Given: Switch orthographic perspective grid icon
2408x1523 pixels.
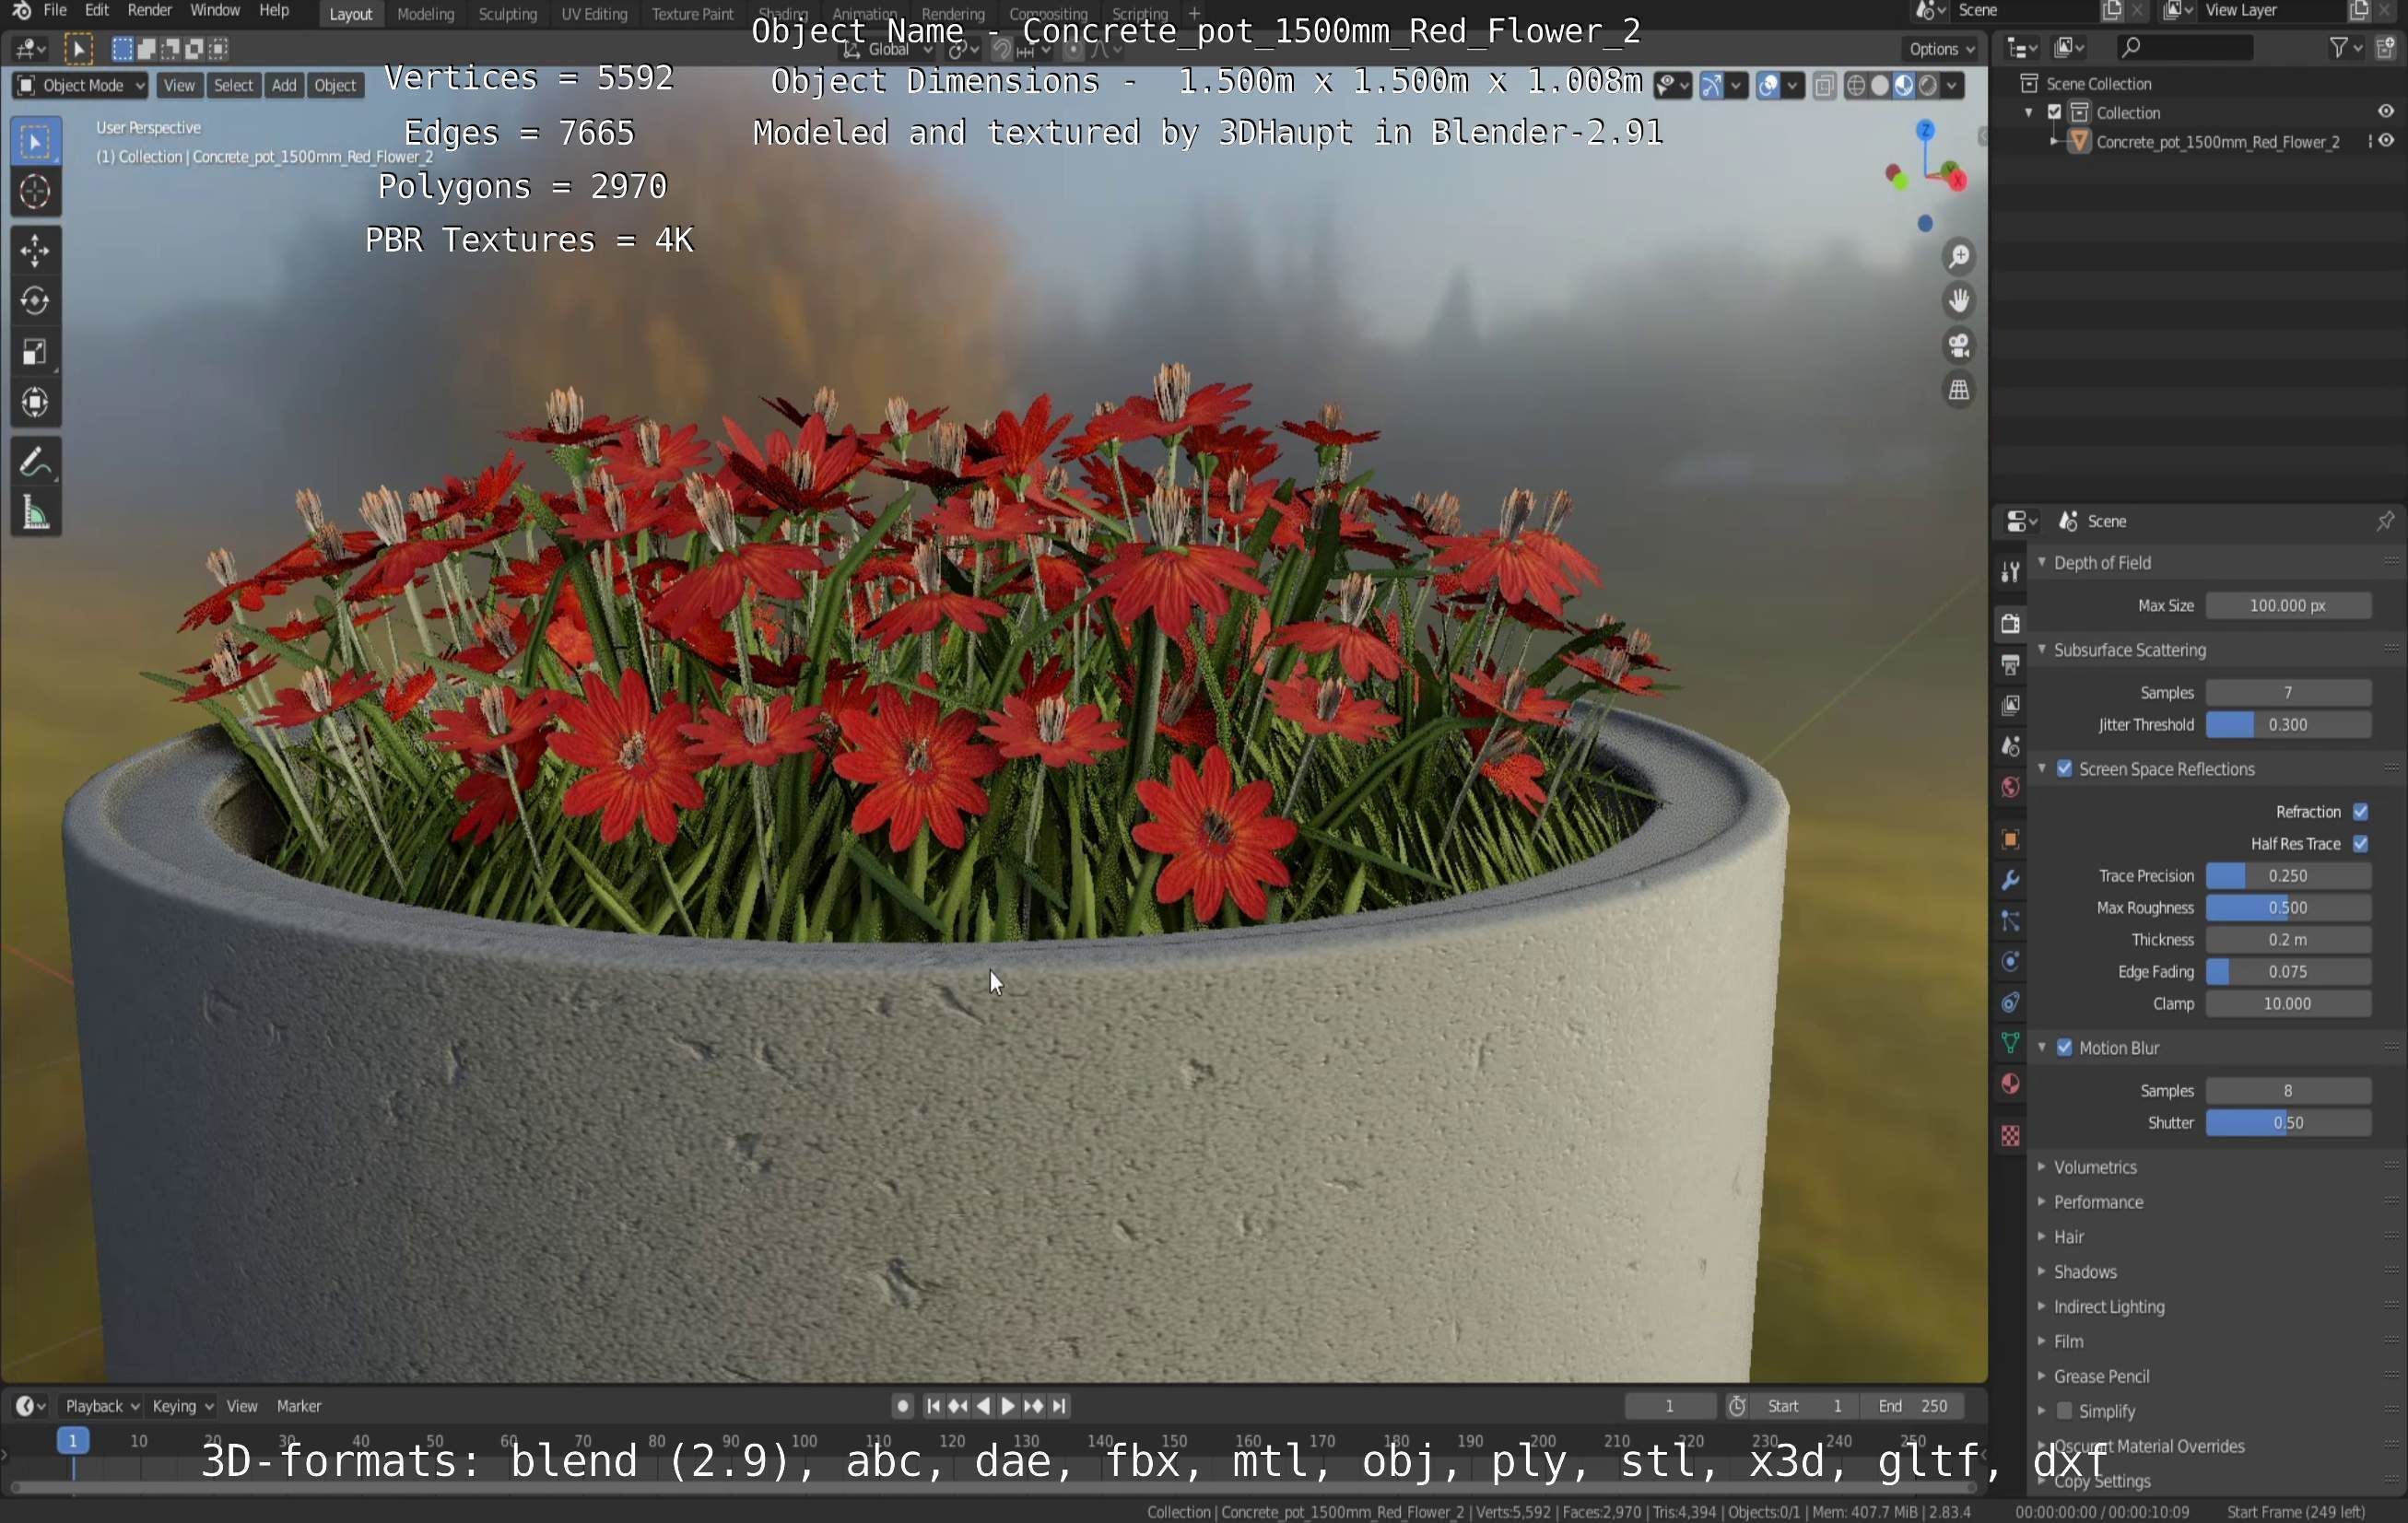Looking at the screenshot, I should 1958,390.
